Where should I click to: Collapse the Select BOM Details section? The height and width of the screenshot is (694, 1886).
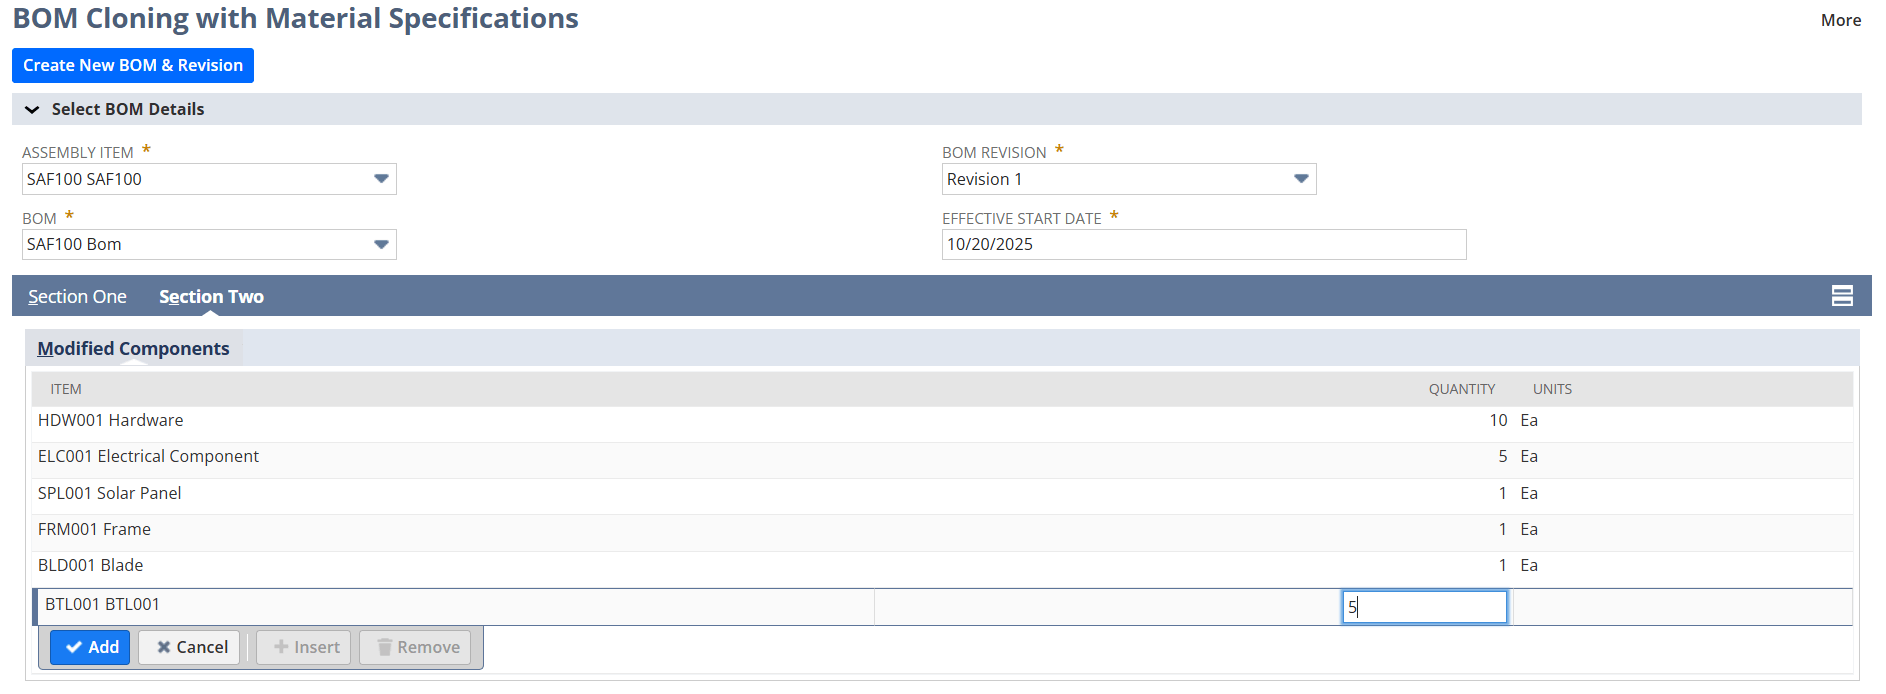(x=32, y=109)
